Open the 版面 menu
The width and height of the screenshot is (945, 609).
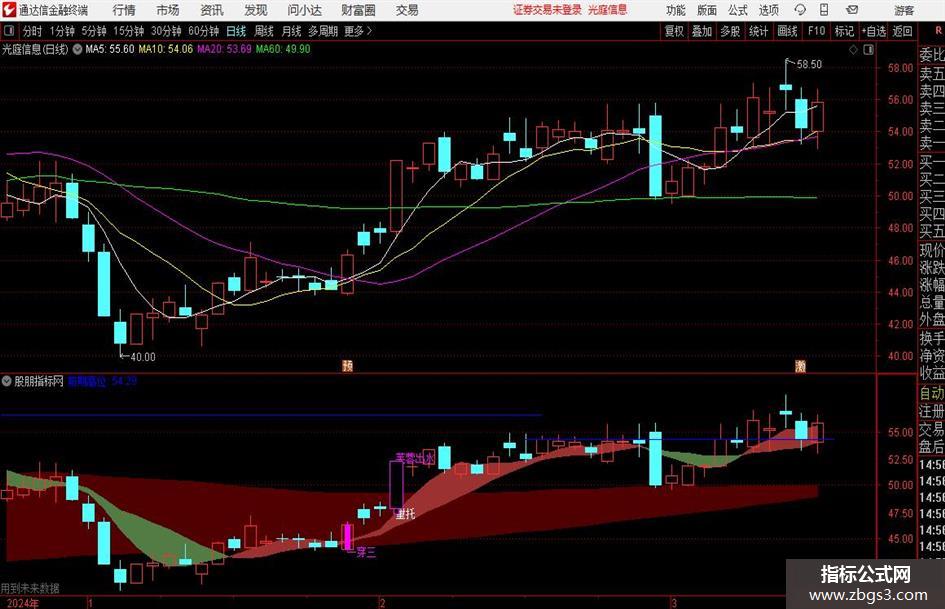coord(707,10)
